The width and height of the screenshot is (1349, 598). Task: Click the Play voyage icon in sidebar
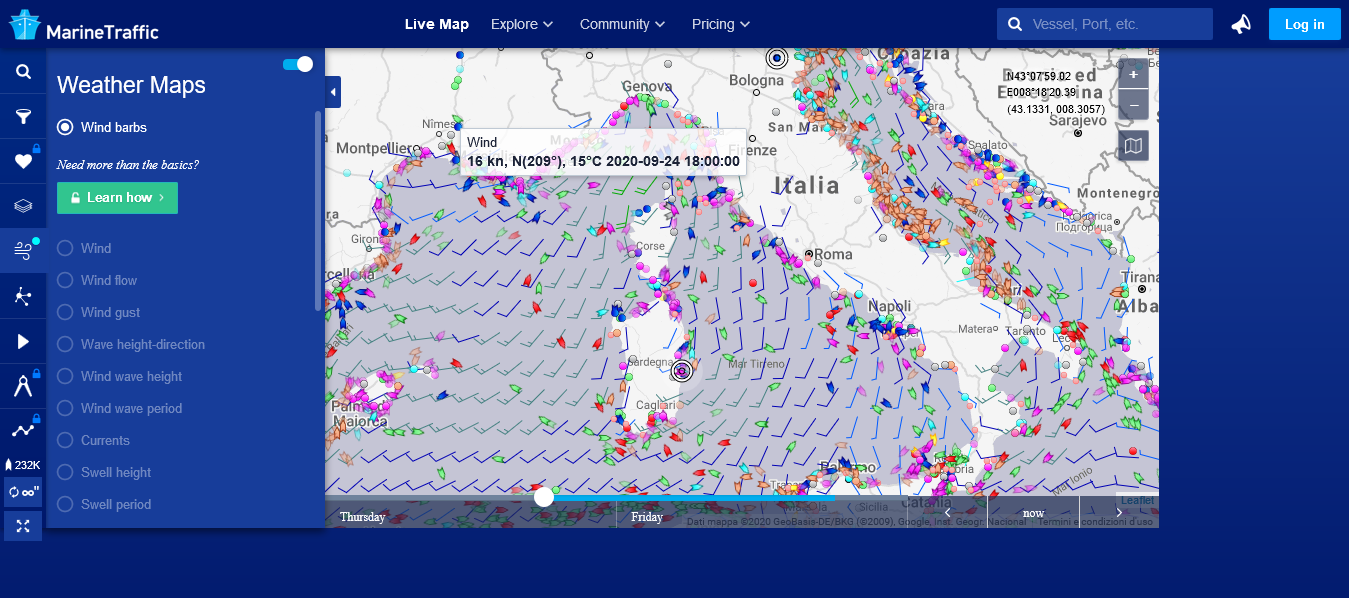coord(22,342)
